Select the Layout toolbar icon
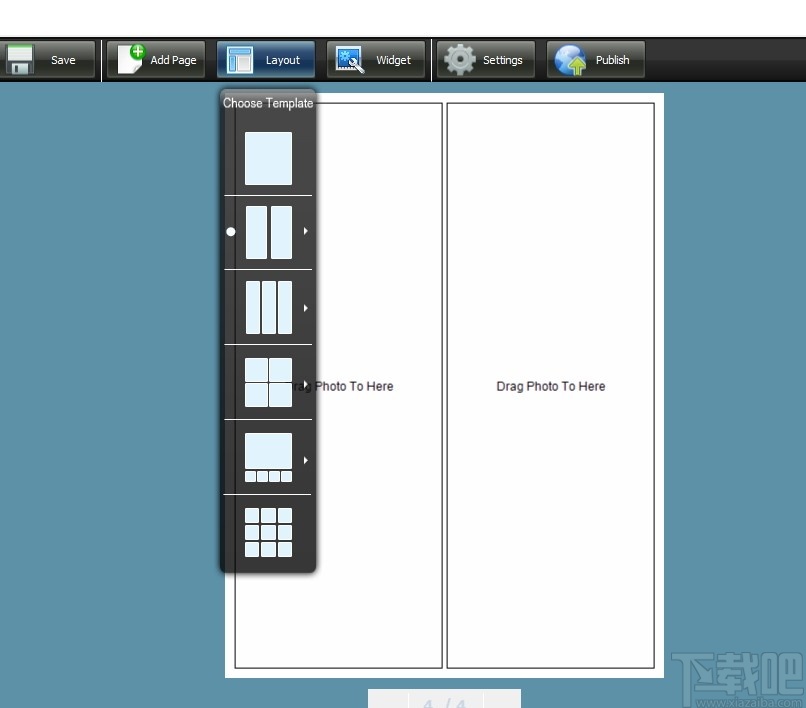 tap(239, 59)
